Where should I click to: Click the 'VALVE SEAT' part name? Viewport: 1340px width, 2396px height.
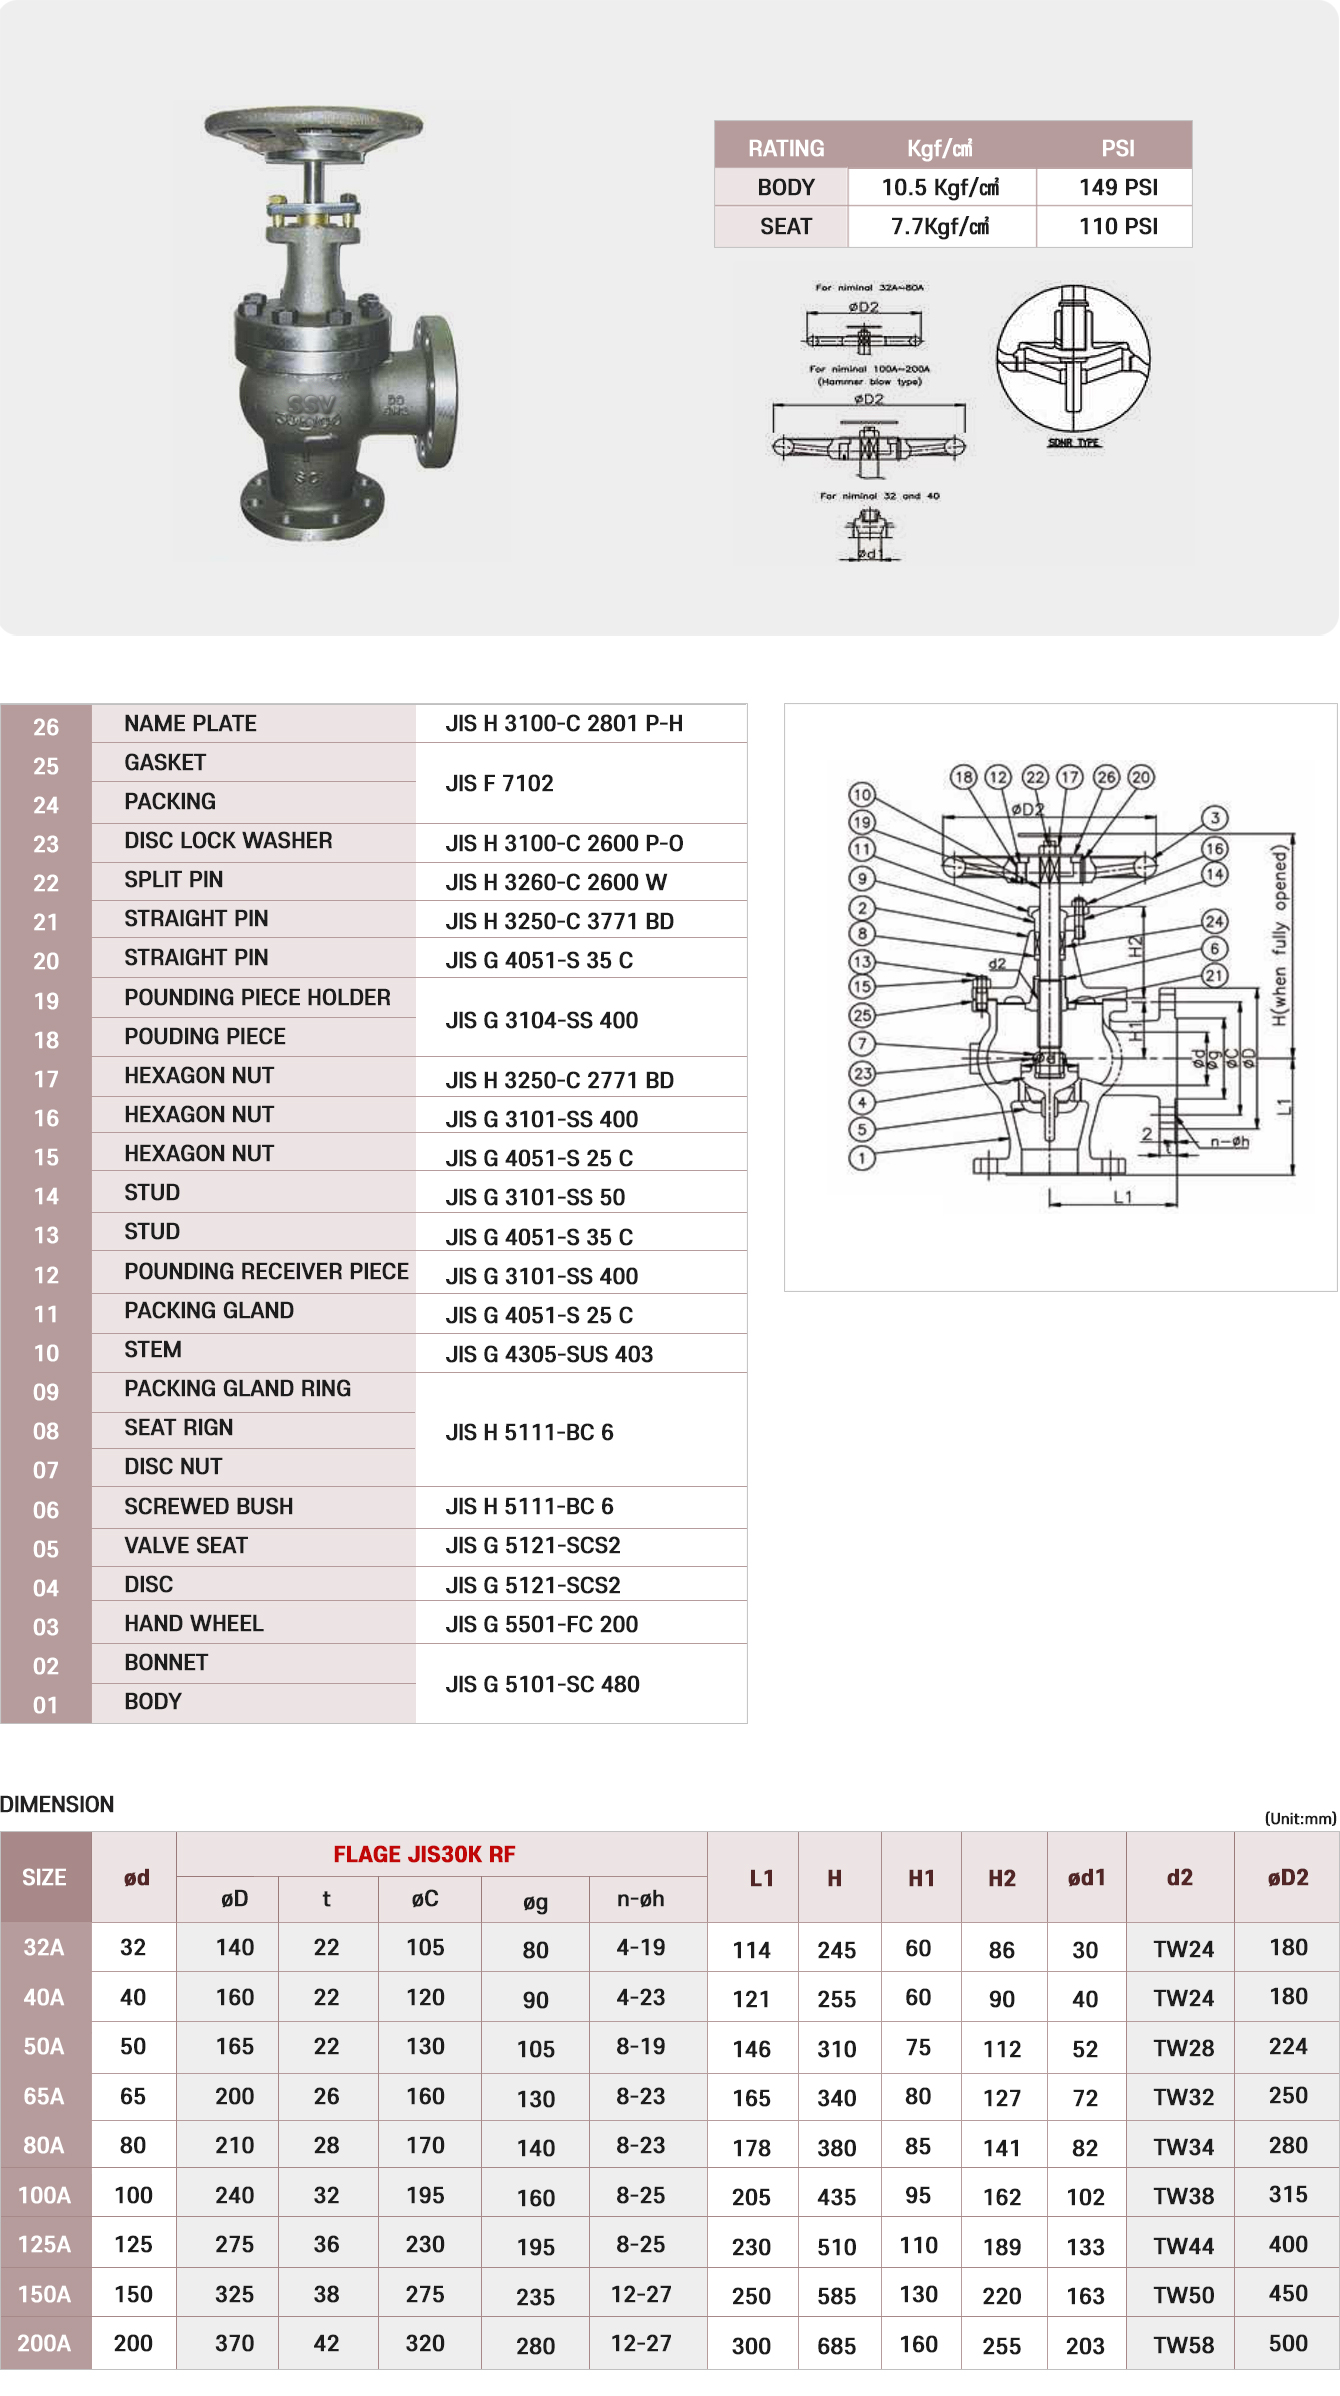coord(185,1546)
